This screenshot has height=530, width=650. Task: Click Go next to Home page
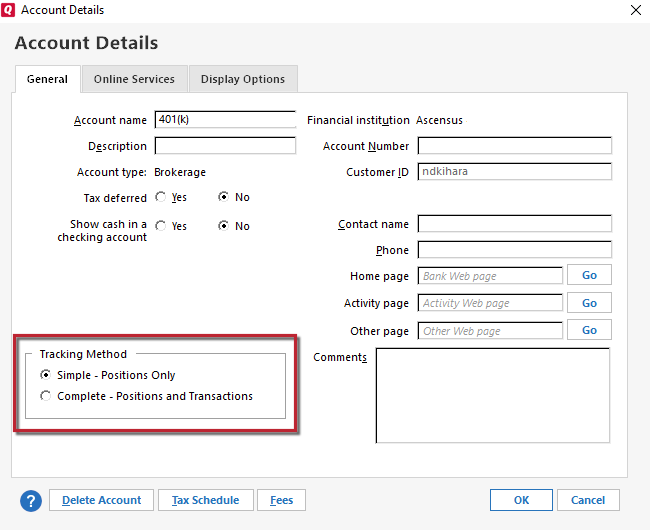coord(589,275)
